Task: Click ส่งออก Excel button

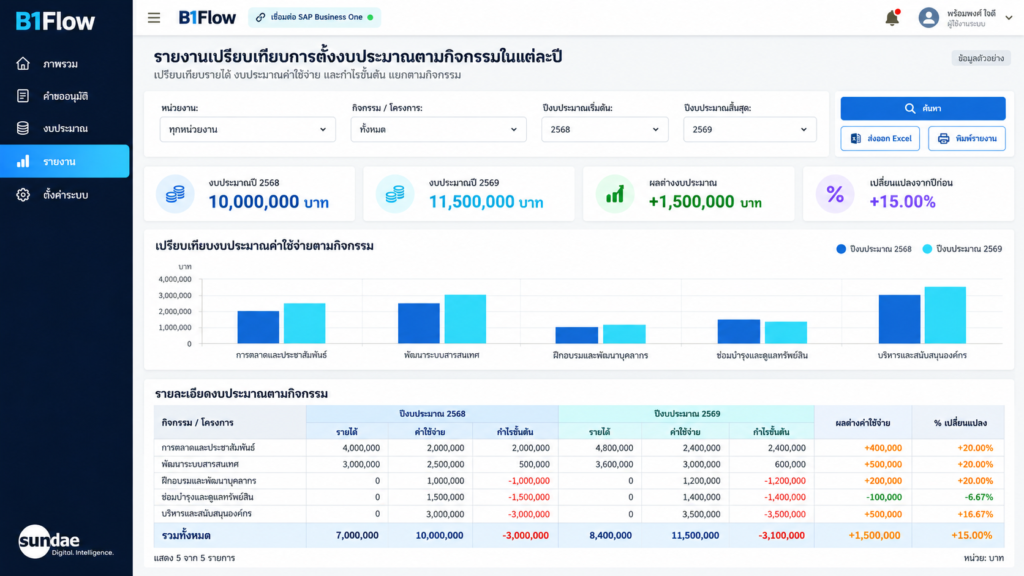Action: point(880,138)
